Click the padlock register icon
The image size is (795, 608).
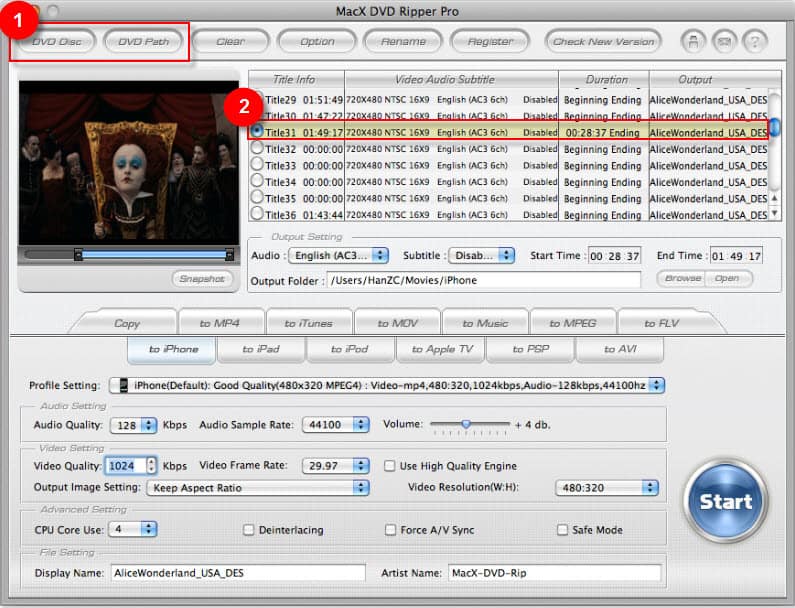click(693, 41)
